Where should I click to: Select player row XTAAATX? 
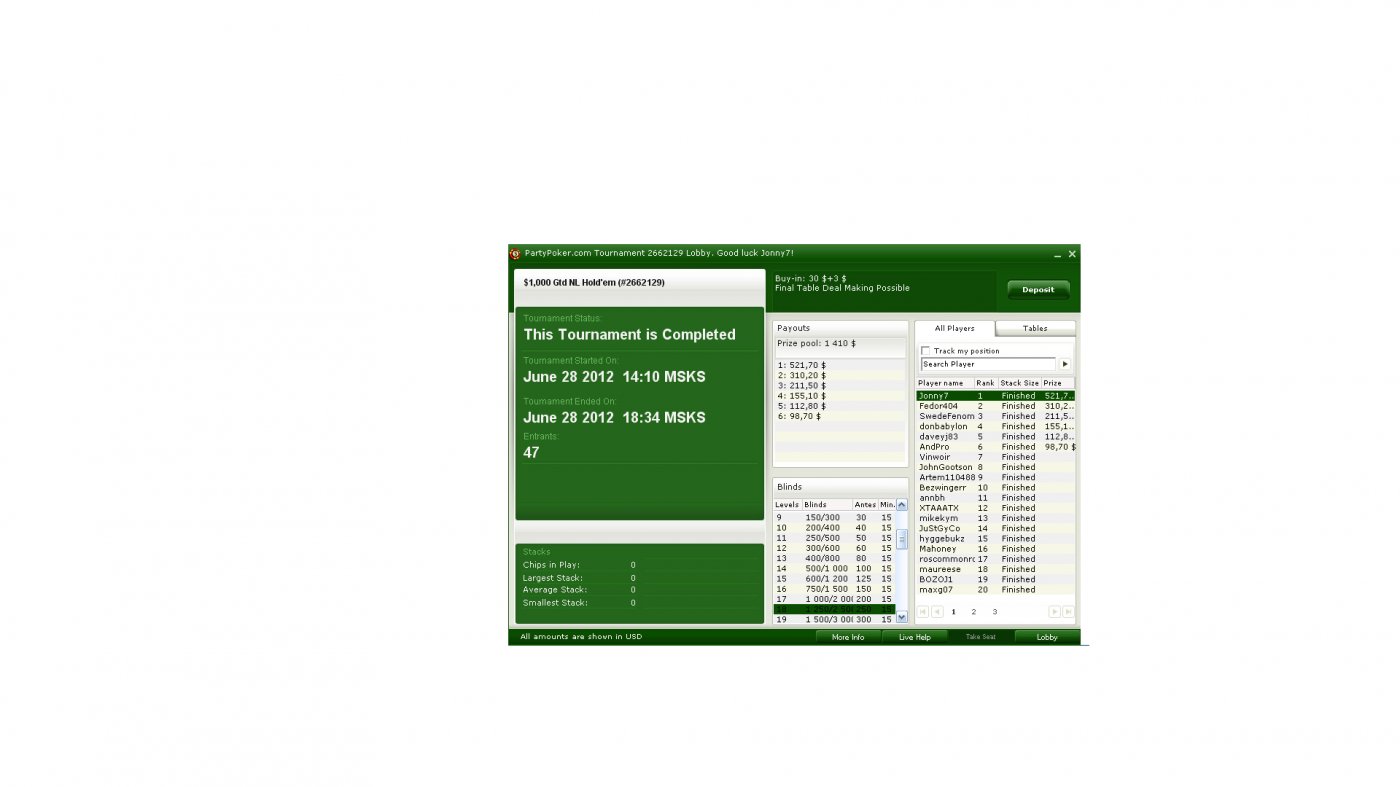996,508
